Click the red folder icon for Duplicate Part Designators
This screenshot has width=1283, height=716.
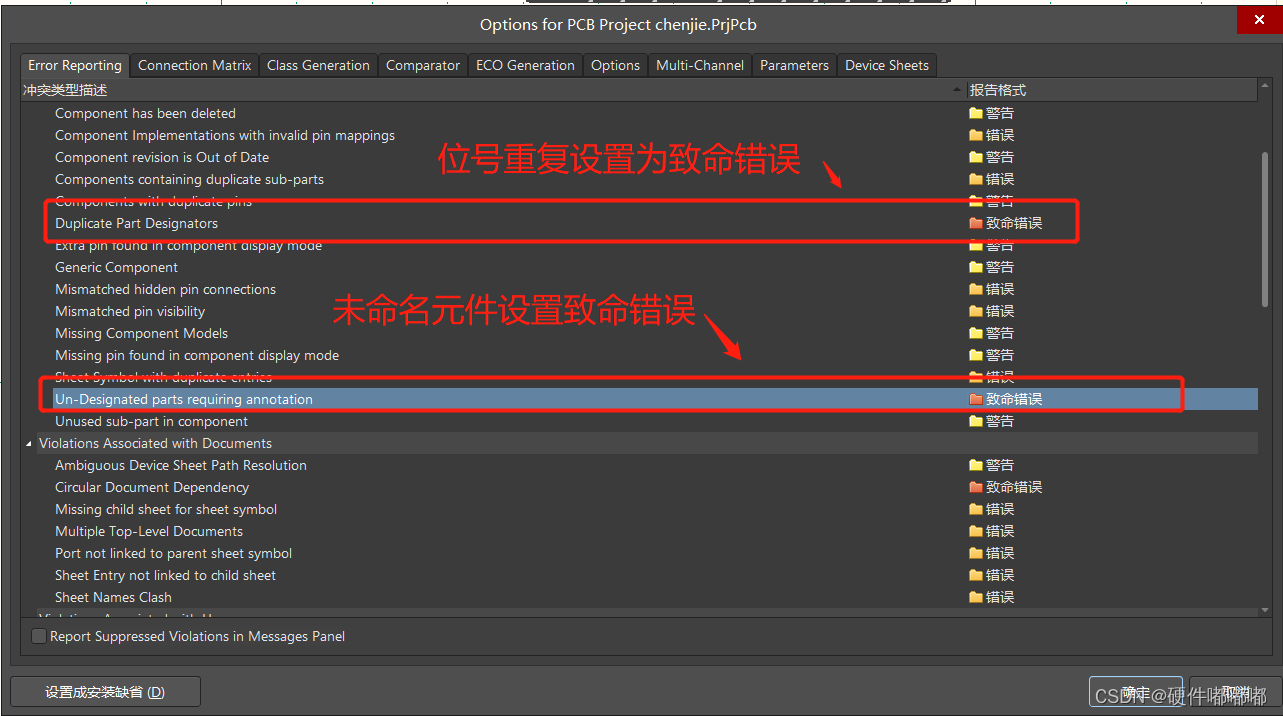976,223
